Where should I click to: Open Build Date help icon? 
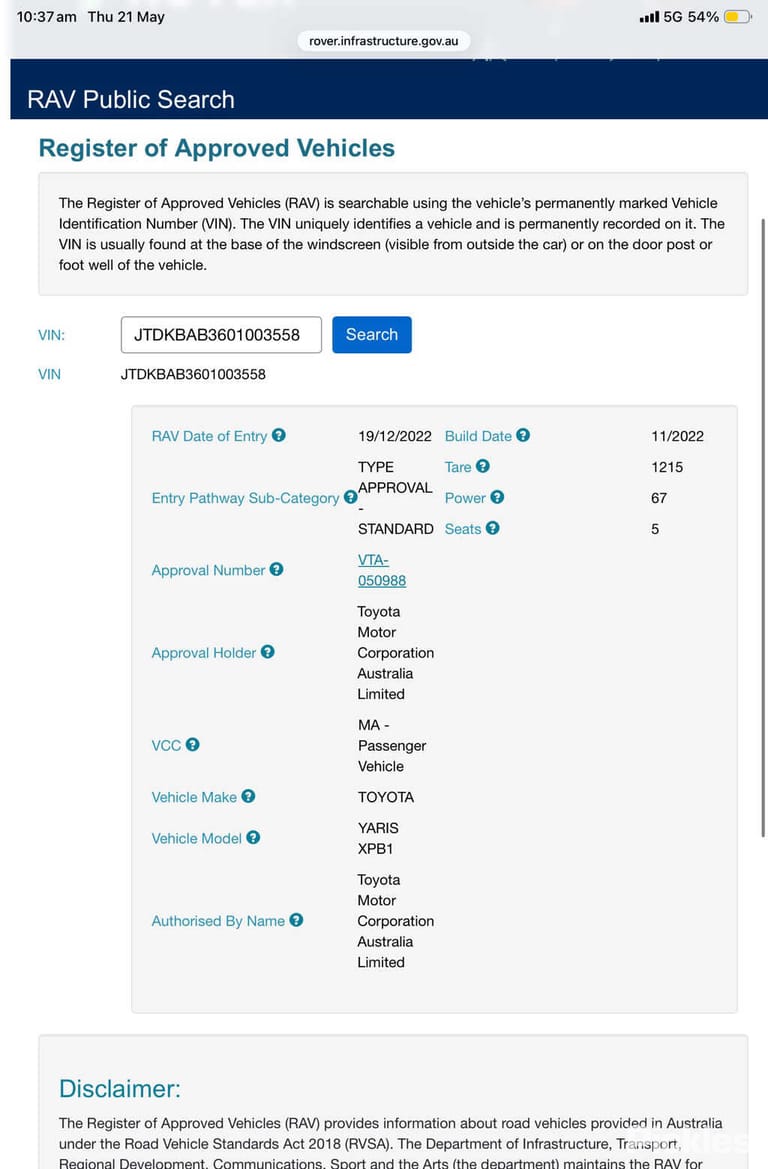click(x=523, y=435)
